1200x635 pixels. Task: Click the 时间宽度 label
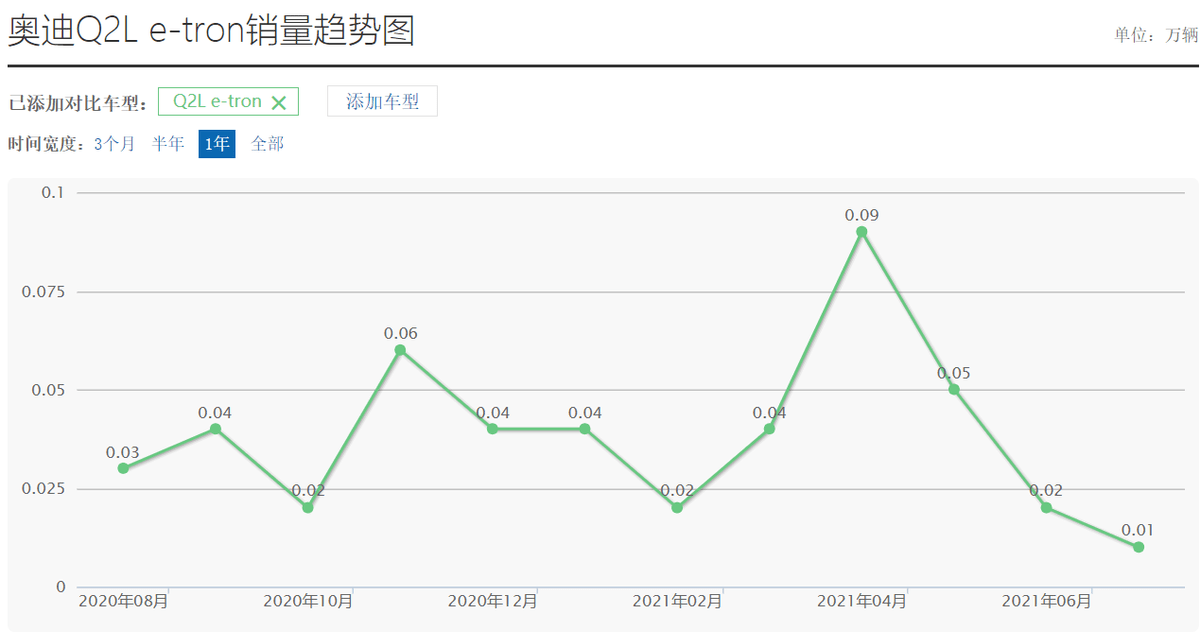point(49,144)
